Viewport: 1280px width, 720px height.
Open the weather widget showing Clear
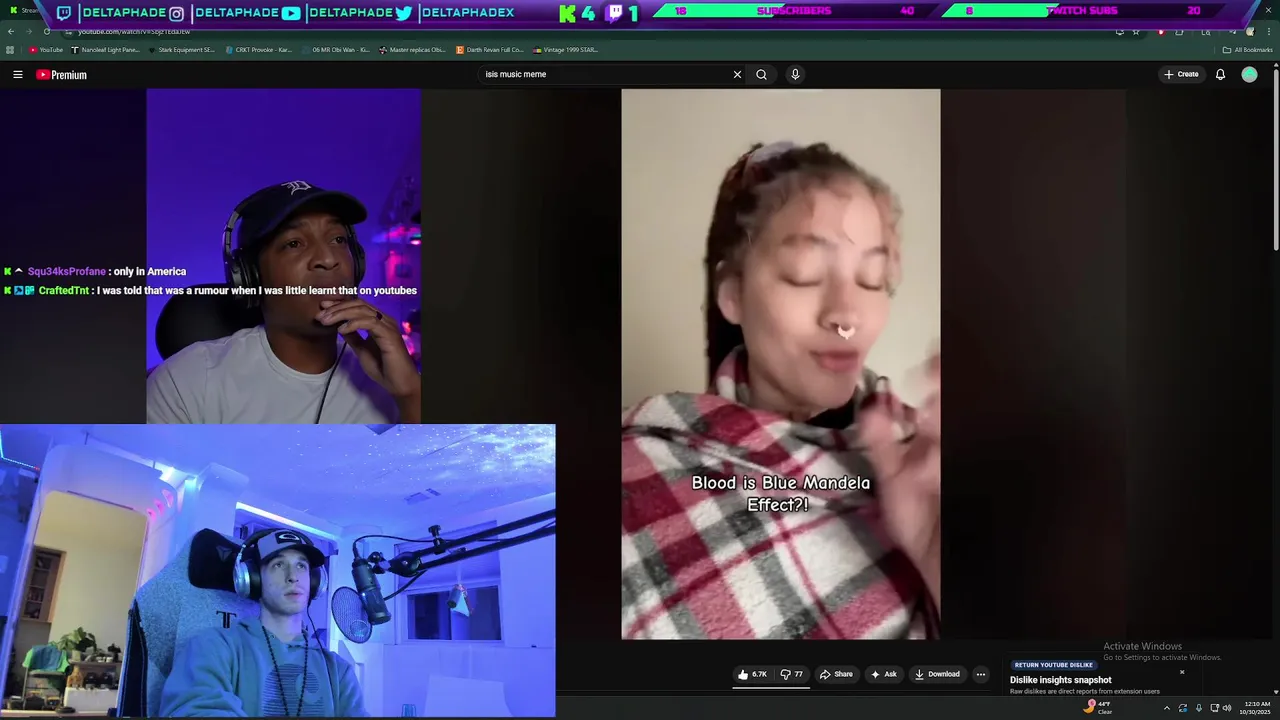[x=1098, y=707]
